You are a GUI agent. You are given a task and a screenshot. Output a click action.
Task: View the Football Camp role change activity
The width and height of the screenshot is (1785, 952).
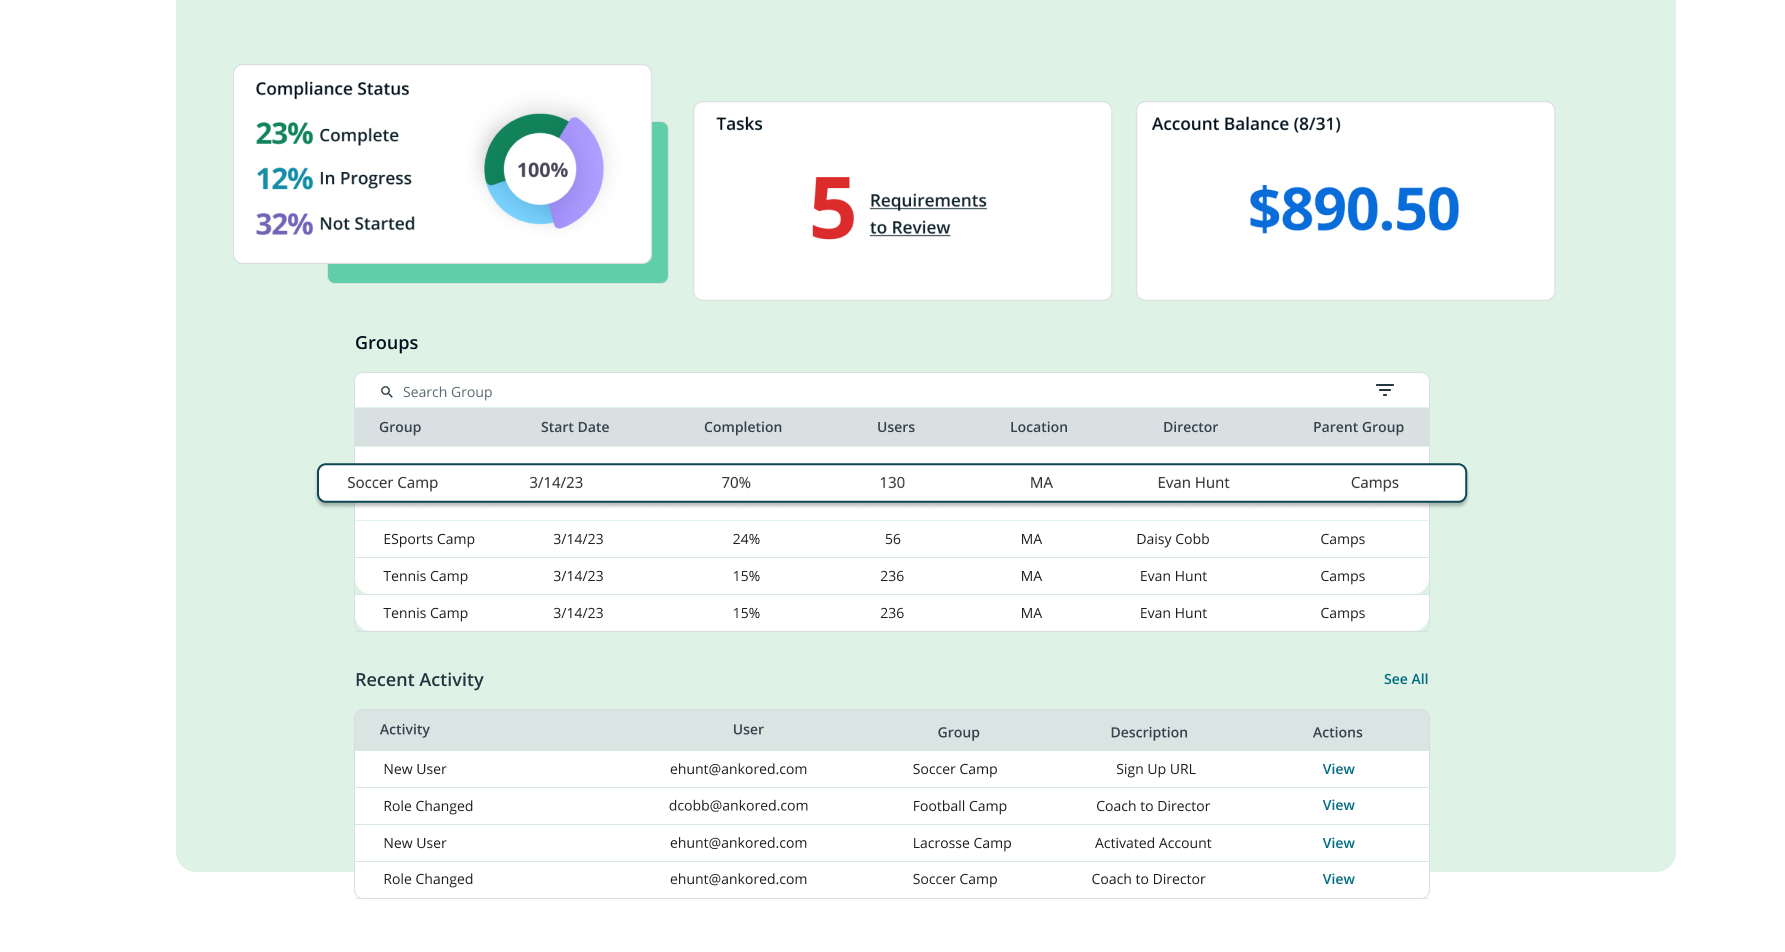[1338, 805]
